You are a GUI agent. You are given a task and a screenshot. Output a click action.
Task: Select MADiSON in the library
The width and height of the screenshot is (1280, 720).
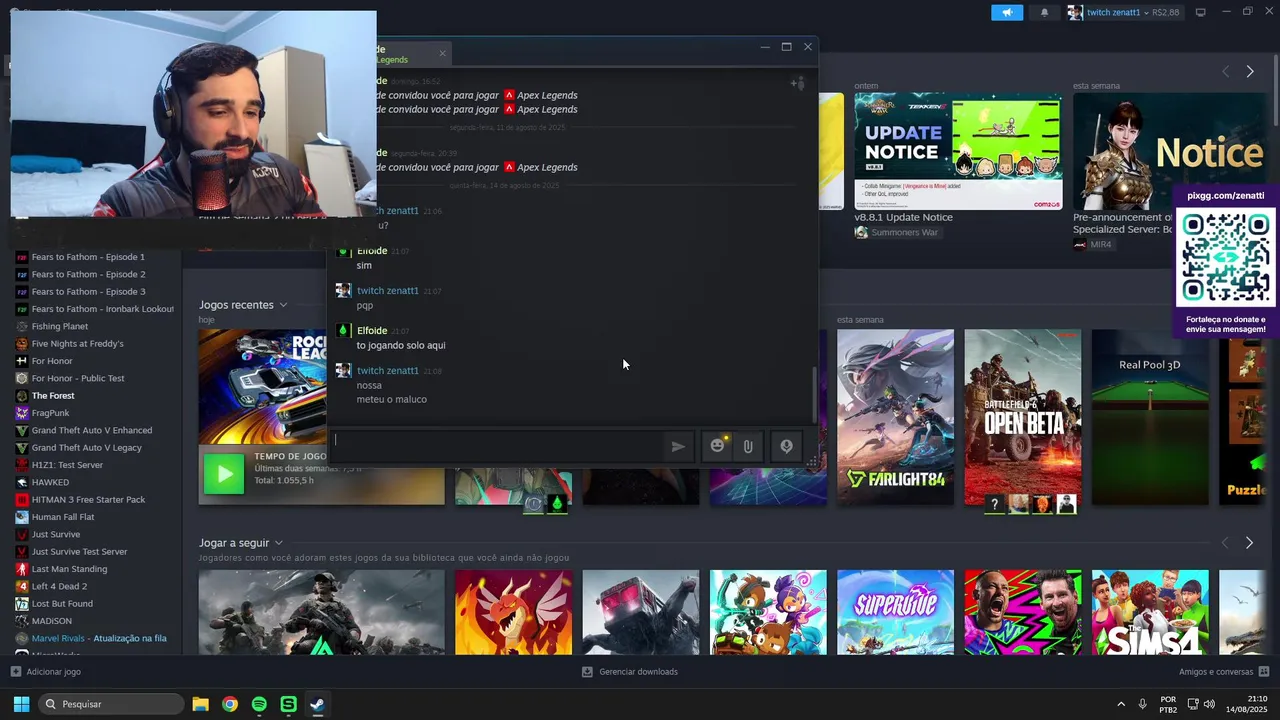point(51,621)
